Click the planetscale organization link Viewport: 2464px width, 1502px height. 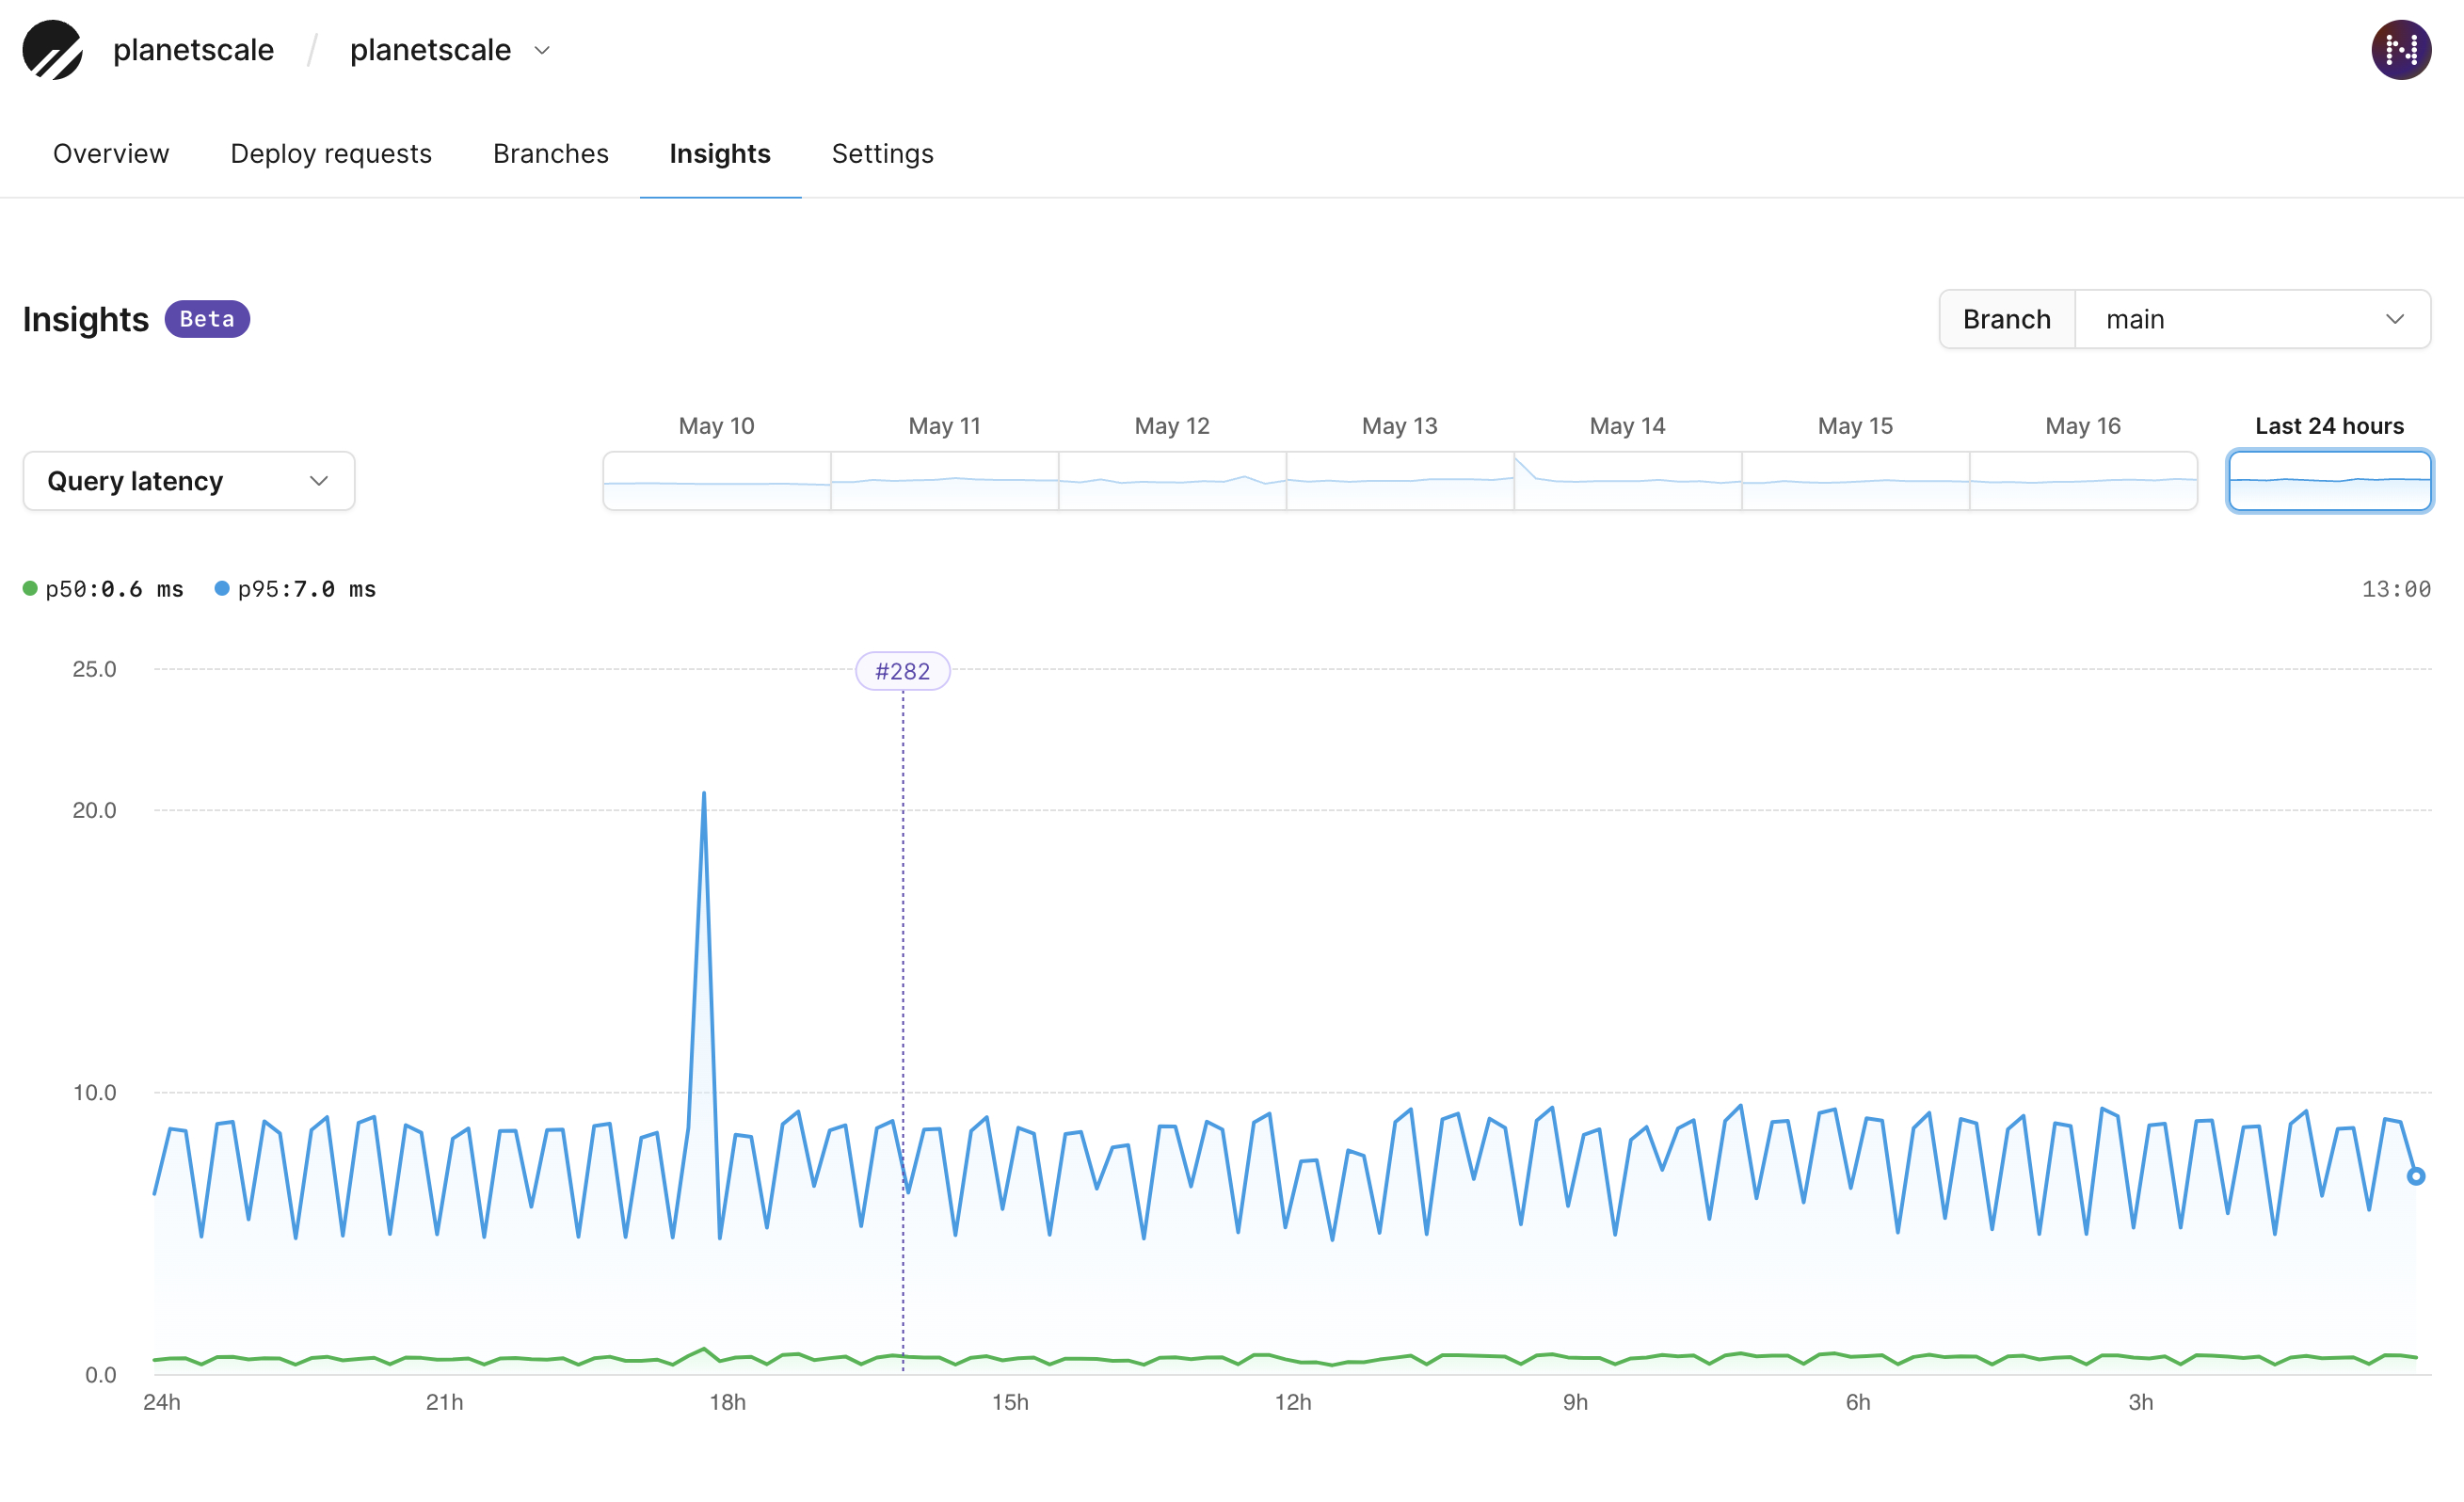[x=193, y=50]
